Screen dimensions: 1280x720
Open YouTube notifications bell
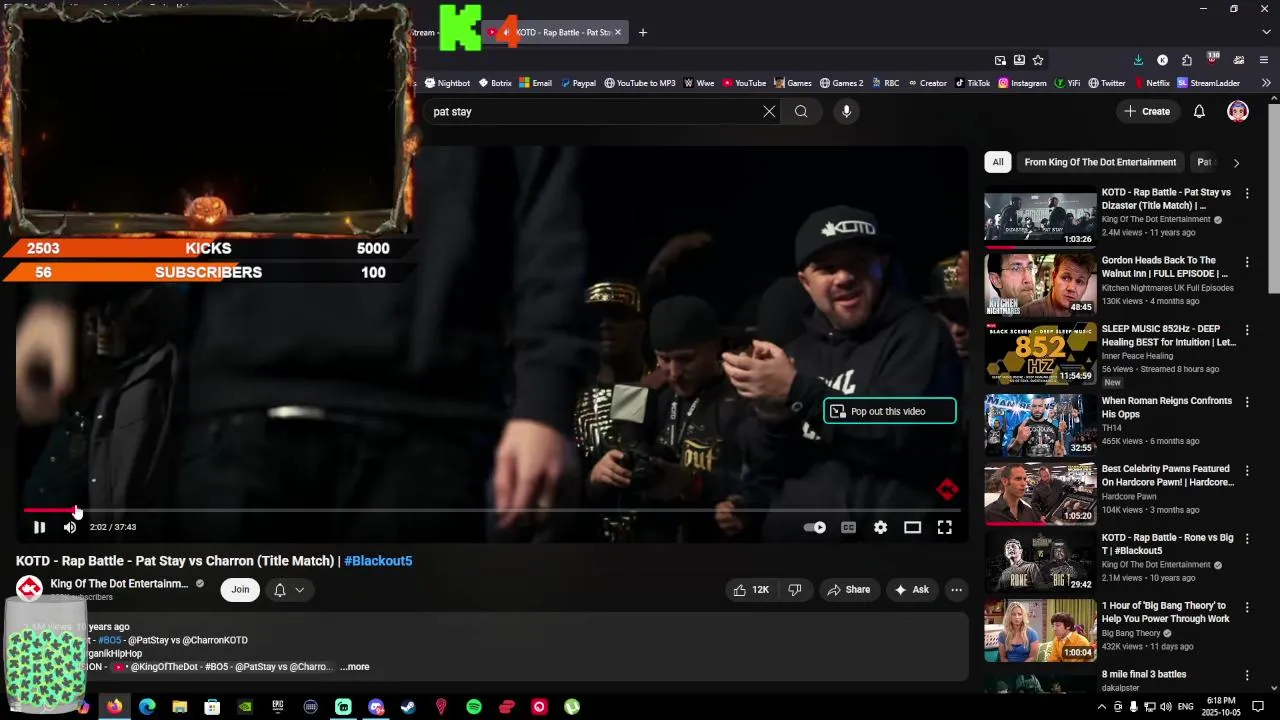[x=1199, y=111]
